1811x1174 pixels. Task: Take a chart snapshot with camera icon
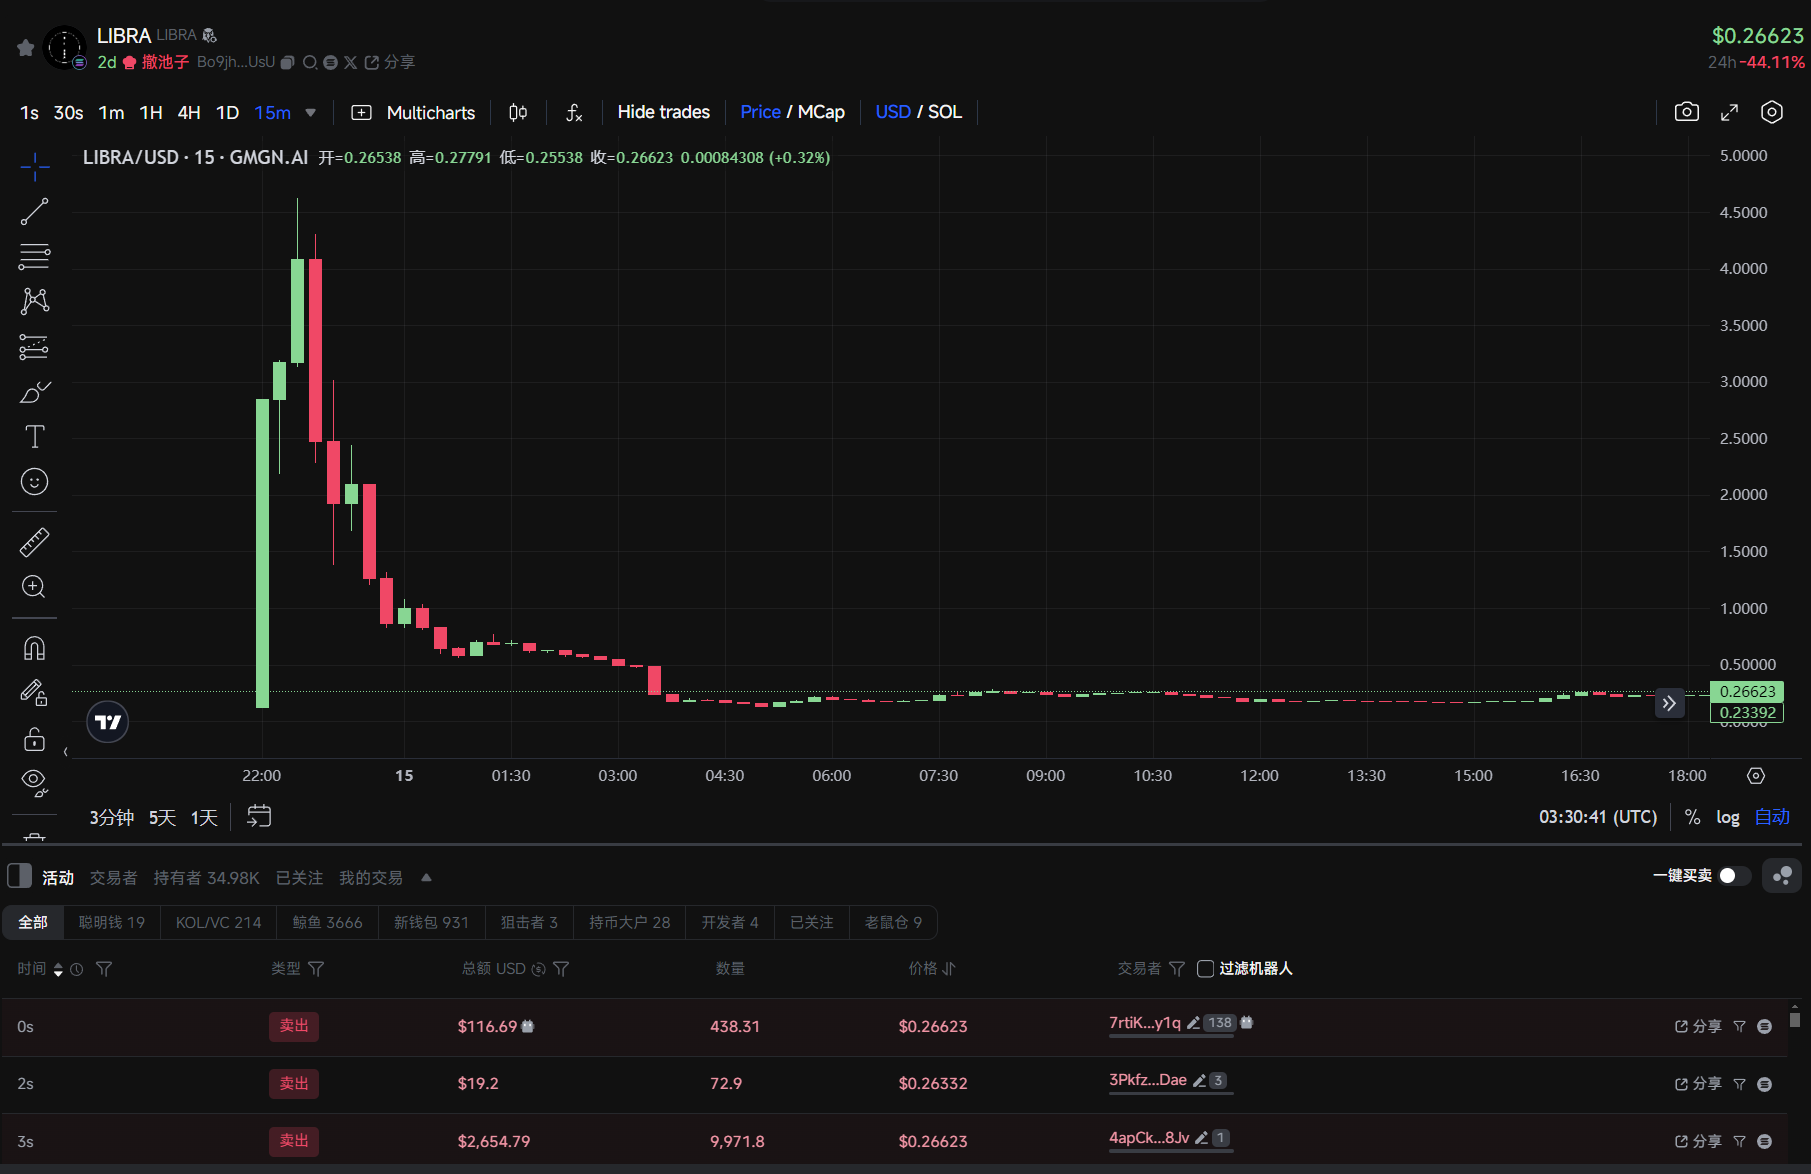coord(1686,112)
